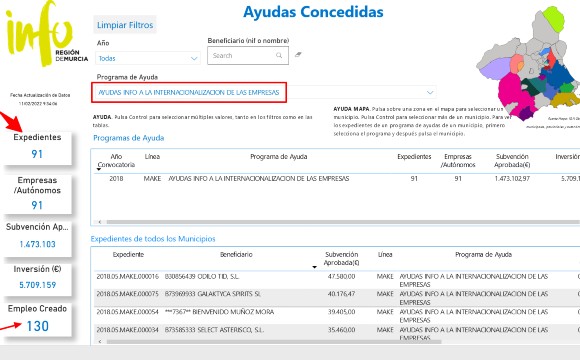Click Programa de Ayuda header in top table
This screenshot has width=580, height=360.
(x=279, y=157)
